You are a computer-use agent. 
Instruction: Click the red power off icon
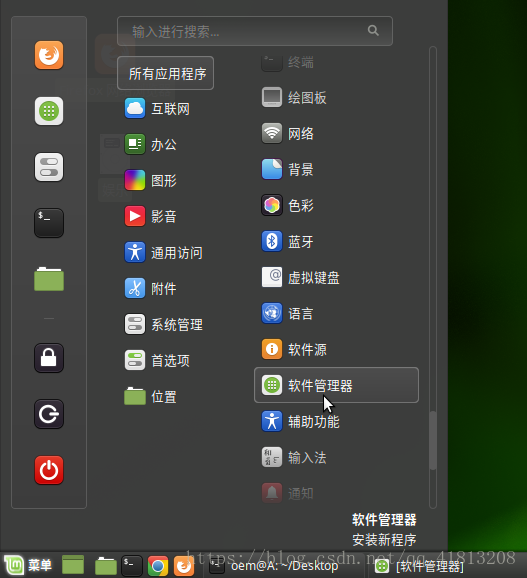[x=49, y=470]
